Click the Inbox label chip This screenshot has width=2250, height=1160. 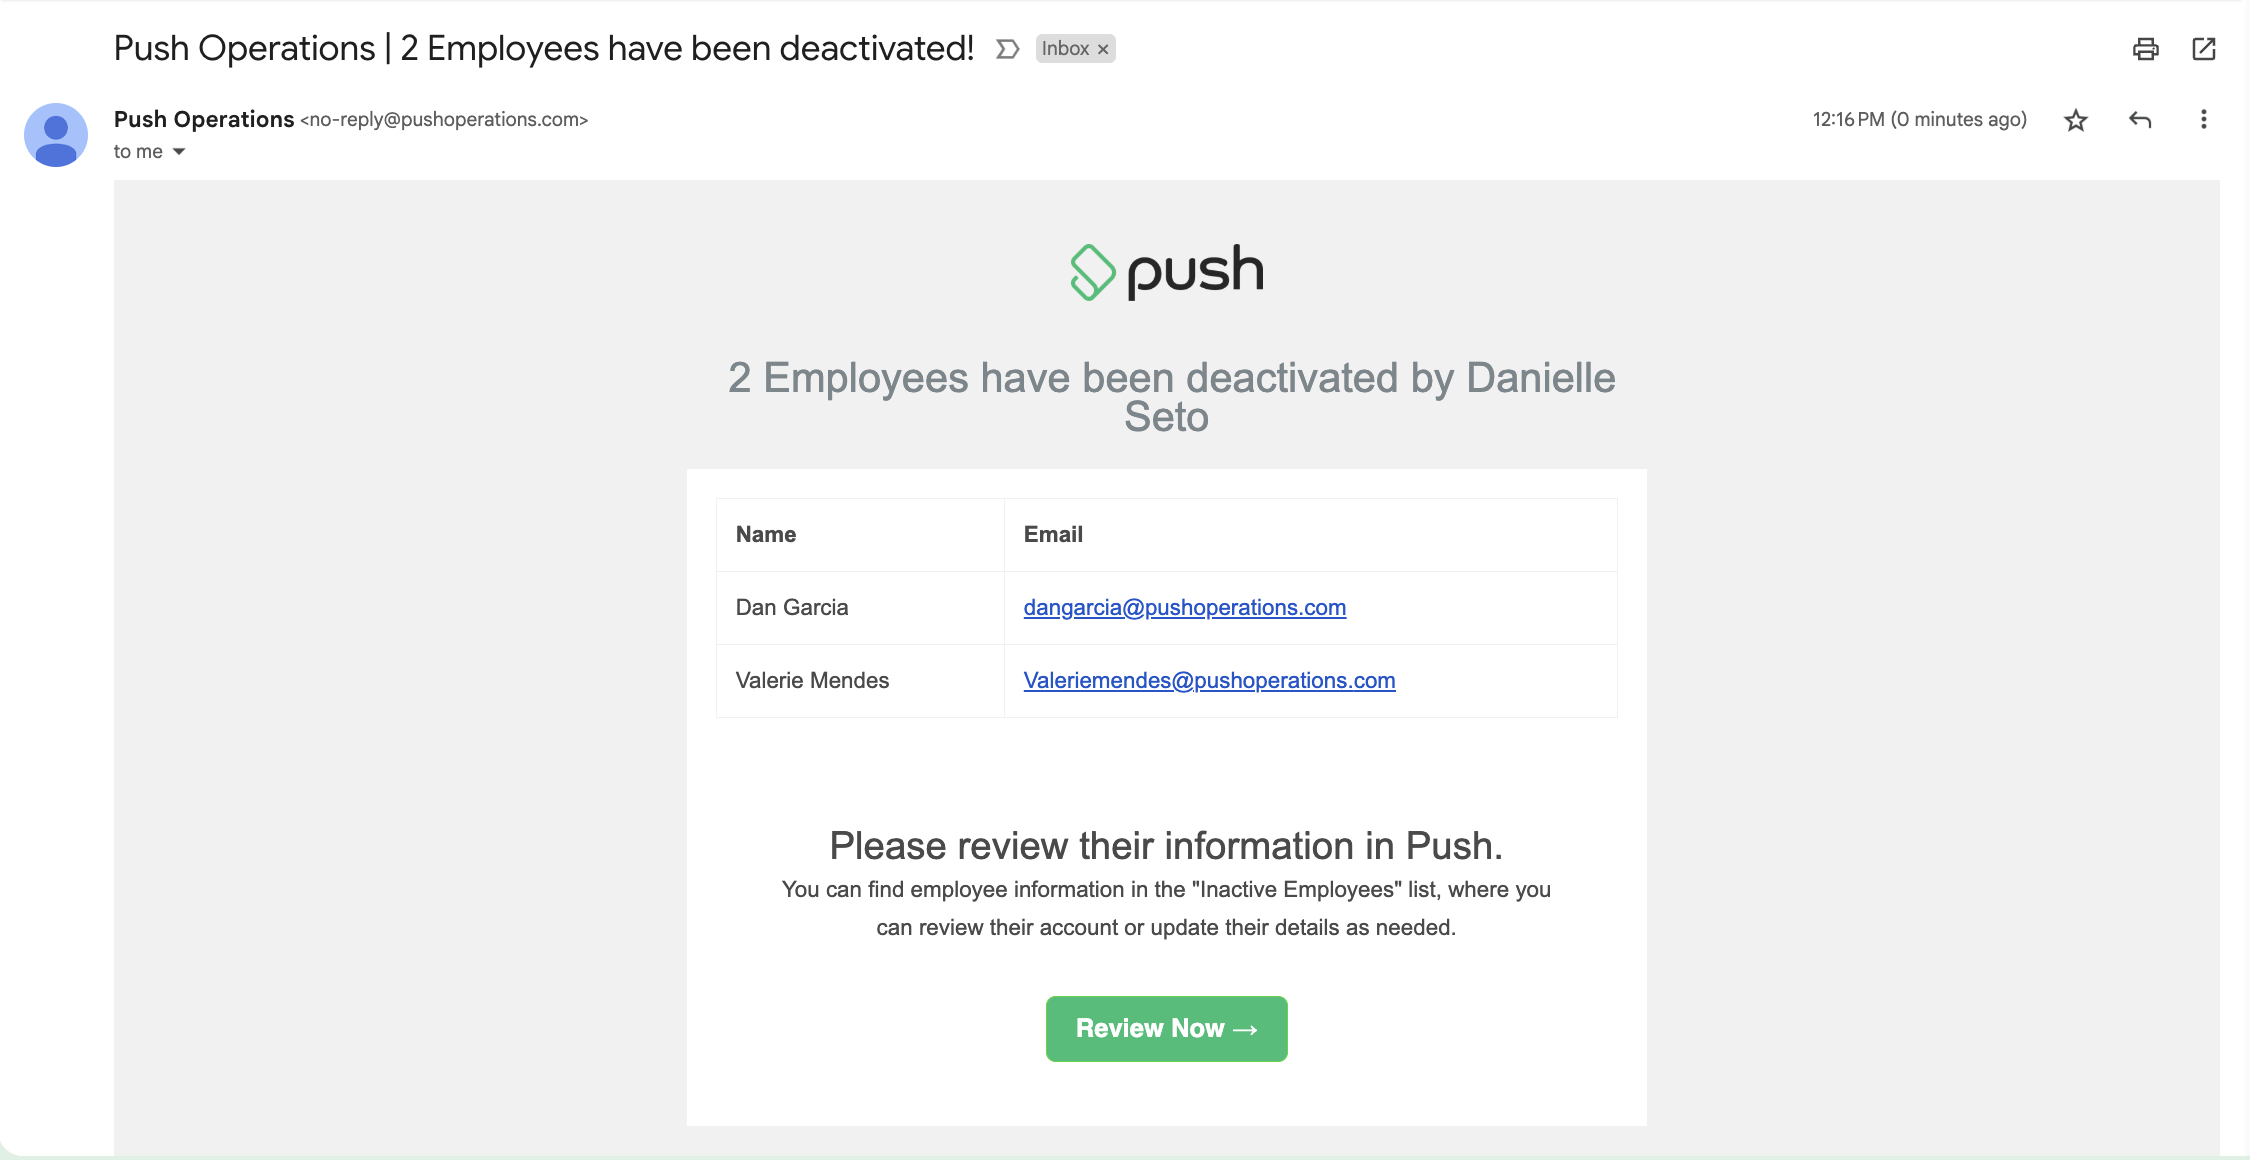point(1066,48)
